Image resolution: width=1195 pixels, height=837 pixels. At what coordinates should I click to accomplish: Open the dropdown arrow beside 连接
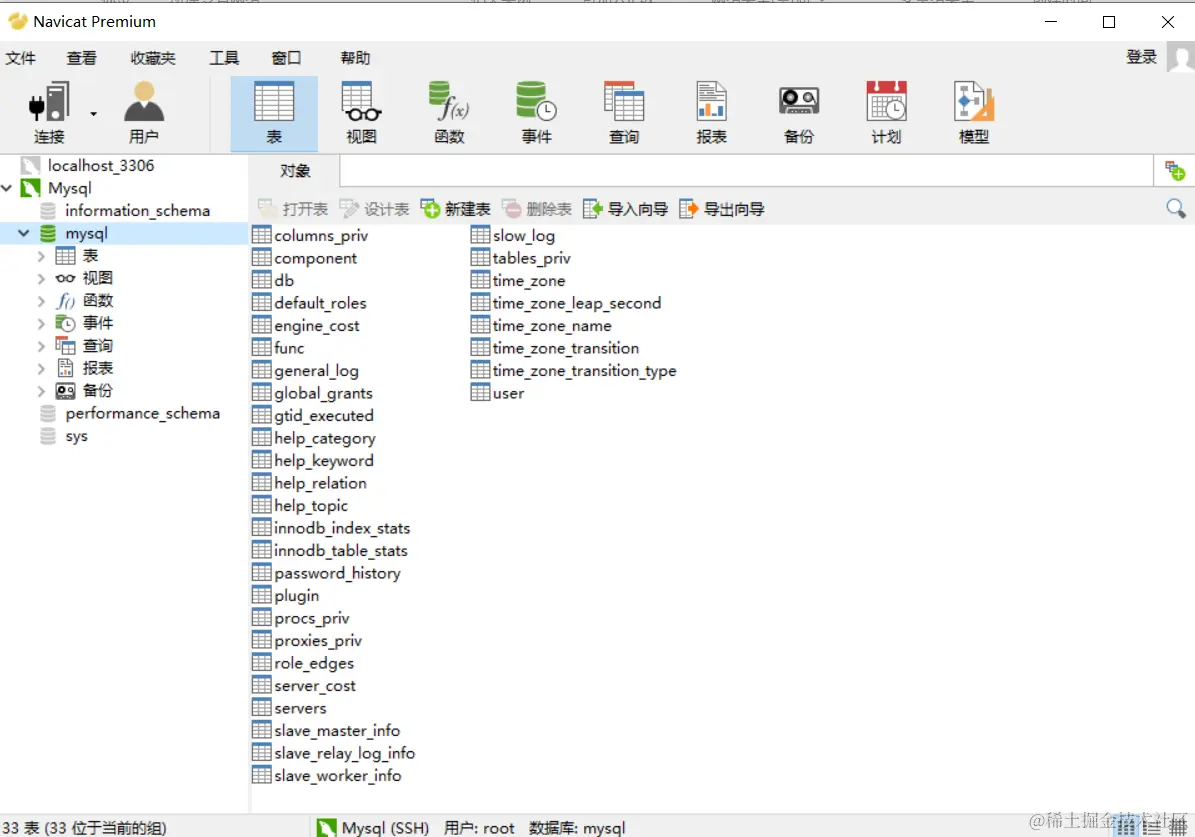pos(94,114)
